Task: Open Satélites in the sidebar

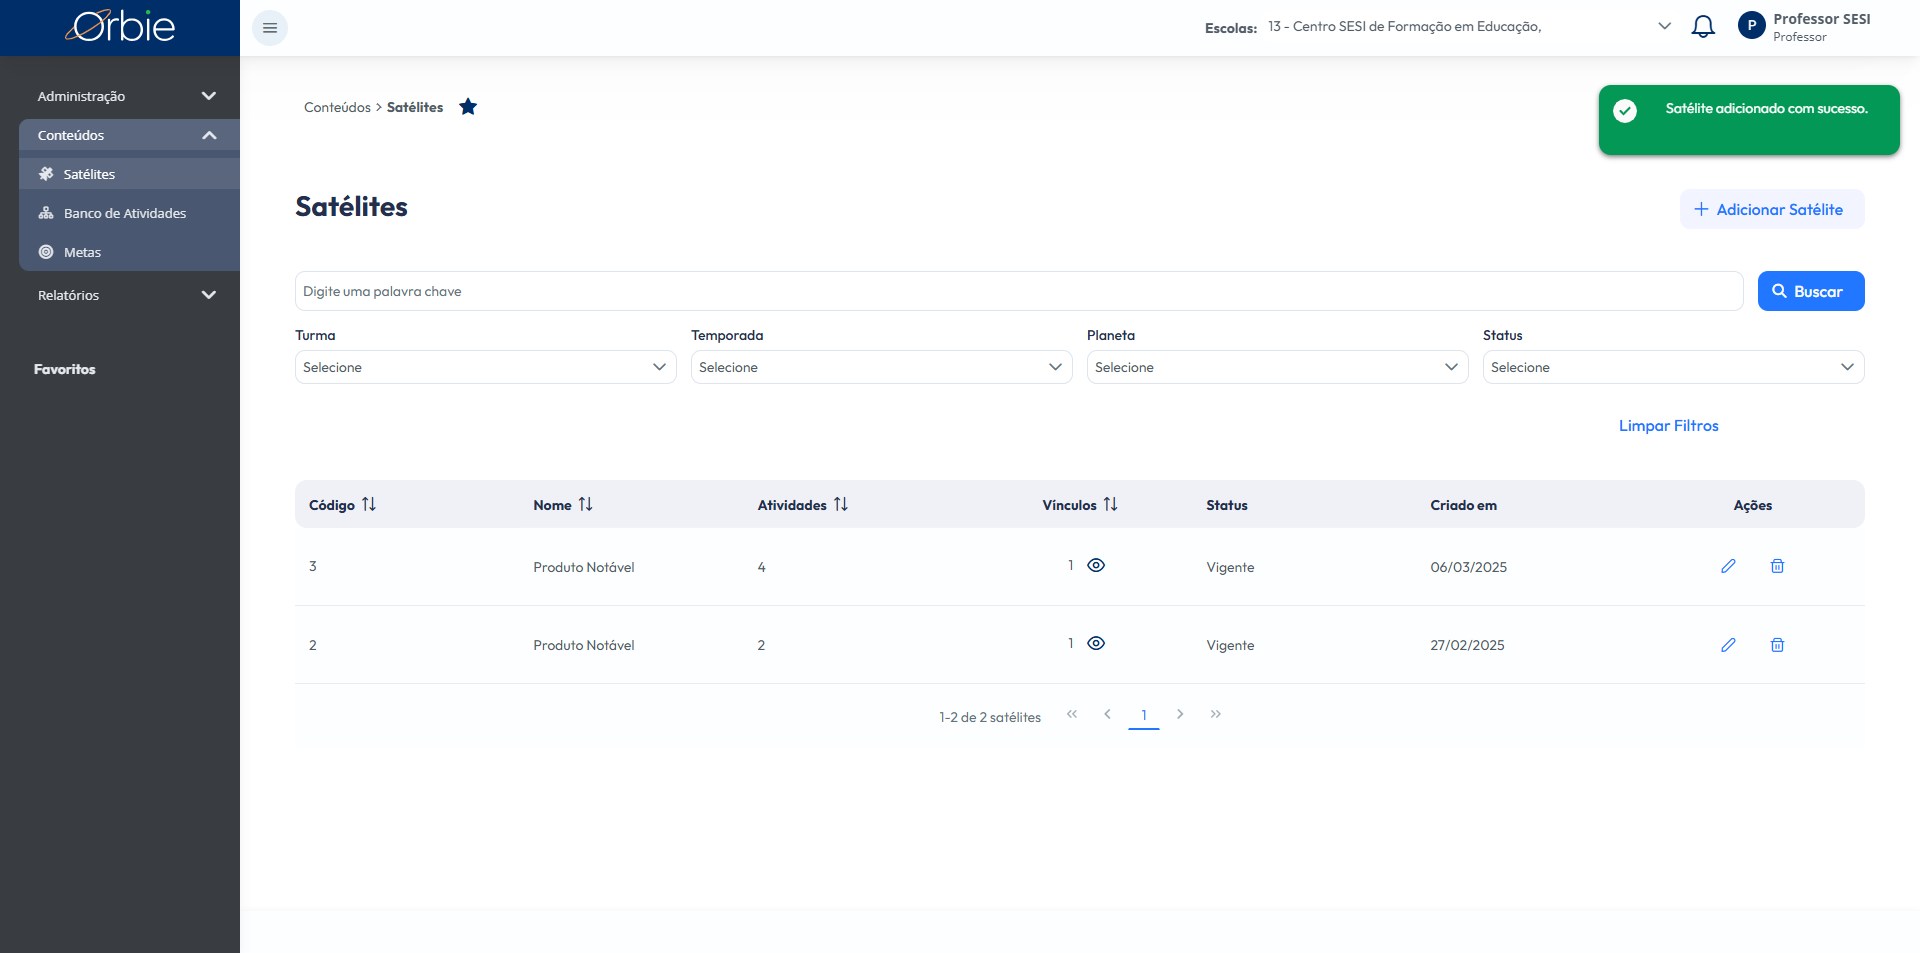Action: 129,174
